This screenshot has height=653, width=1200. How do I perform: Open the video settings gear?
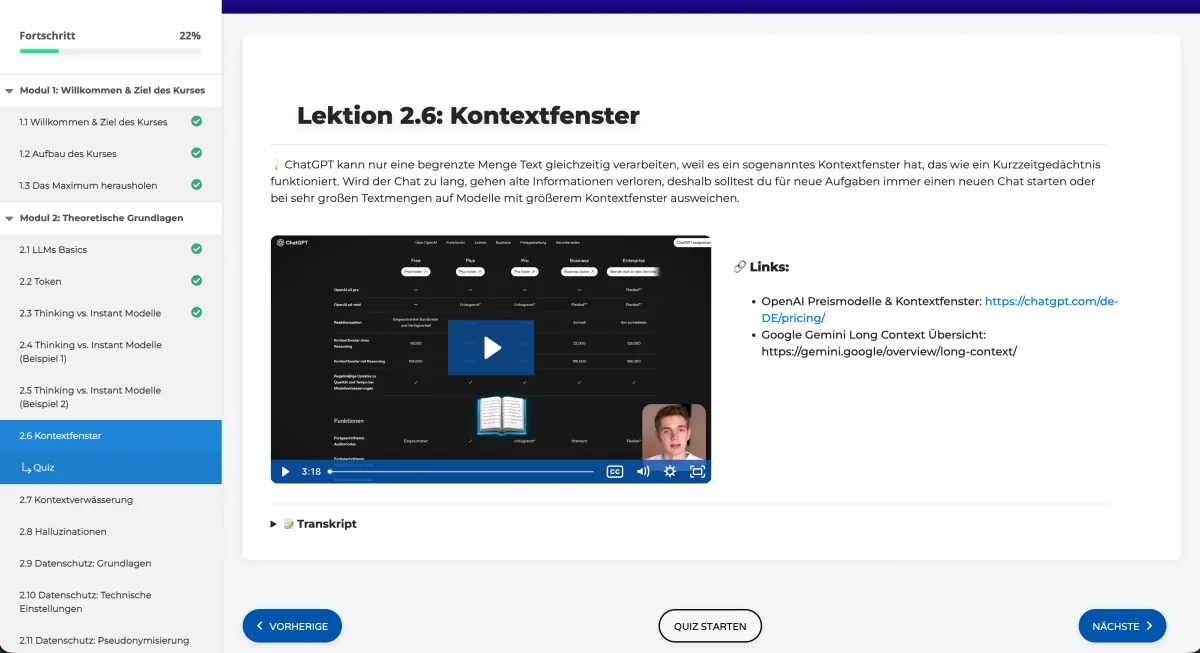click(669, 470)
